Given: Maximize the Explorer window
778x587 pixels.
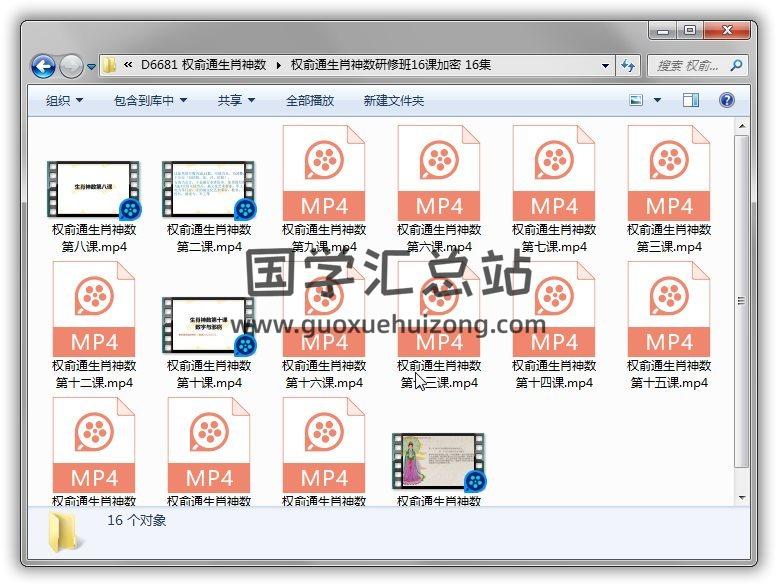Looking at the screenshot, I should click(690, 31).
